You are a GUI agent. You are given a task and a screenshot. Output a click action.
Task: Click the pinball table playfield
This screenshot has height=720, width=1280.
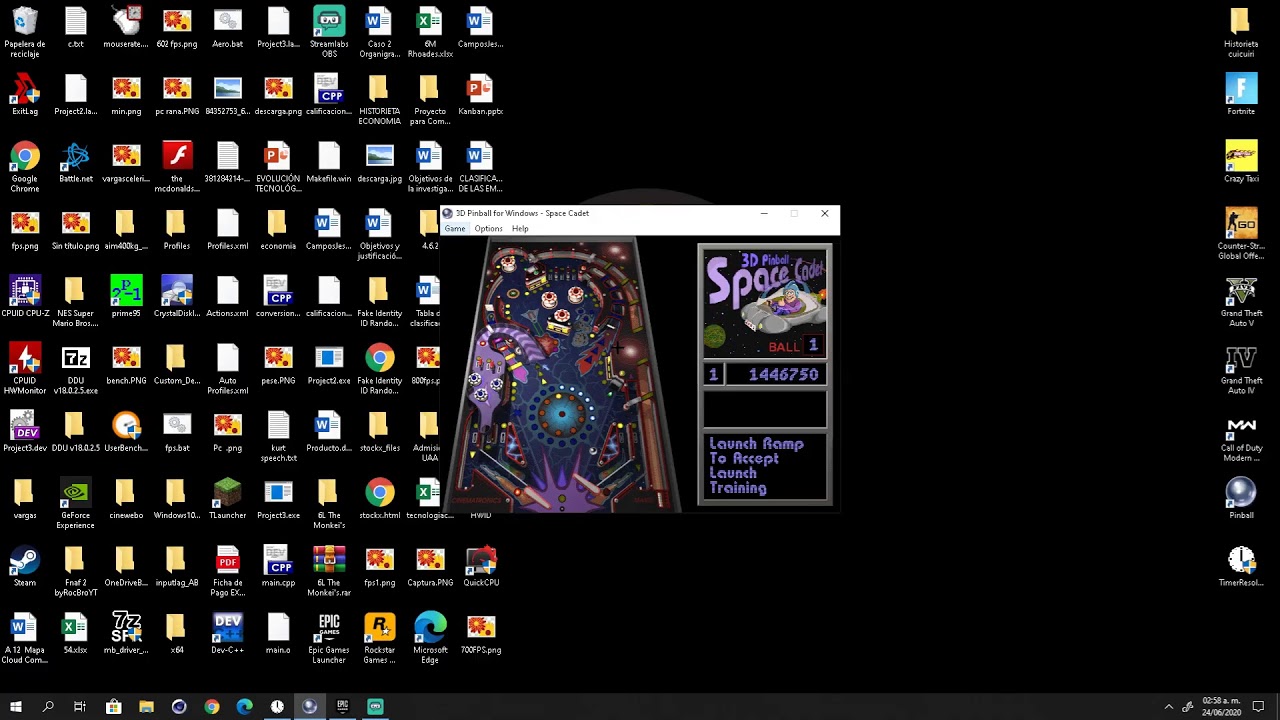562,375
